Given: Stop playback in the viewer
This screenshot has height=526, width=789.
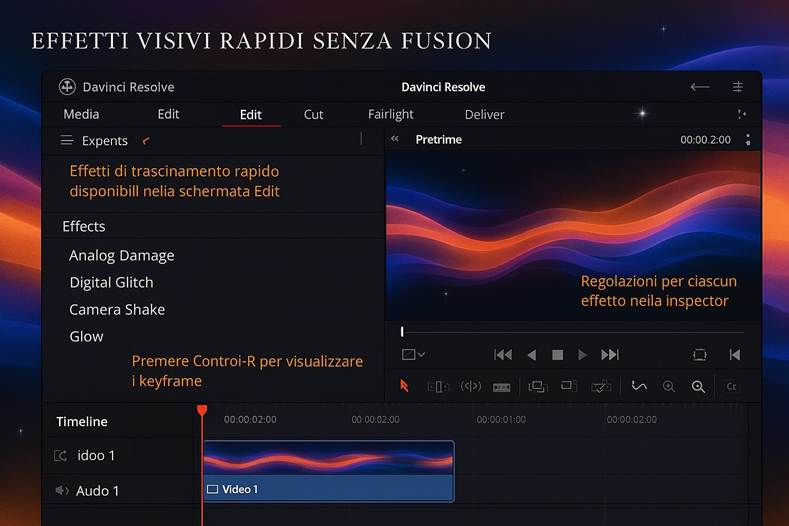Looking at the screenshot, I should coord(558,355).
